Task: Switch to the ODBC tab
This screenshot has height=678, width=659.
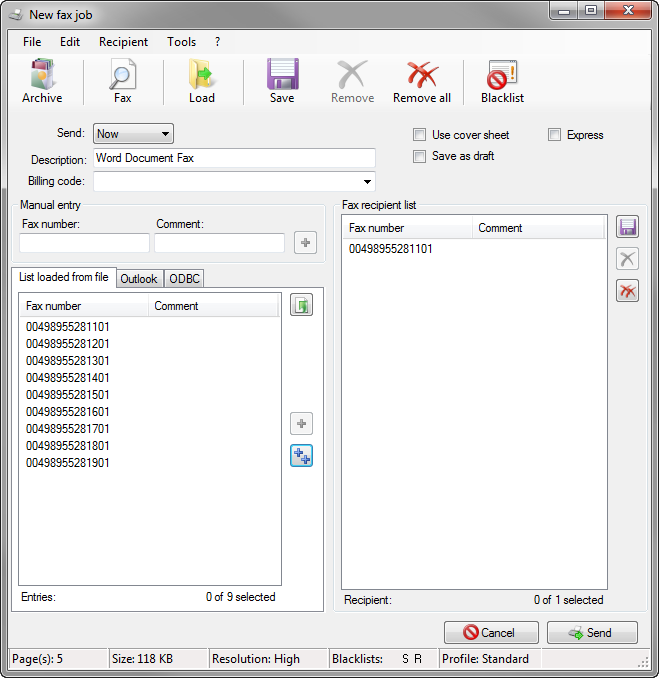Action: click(x=184, y=279)
